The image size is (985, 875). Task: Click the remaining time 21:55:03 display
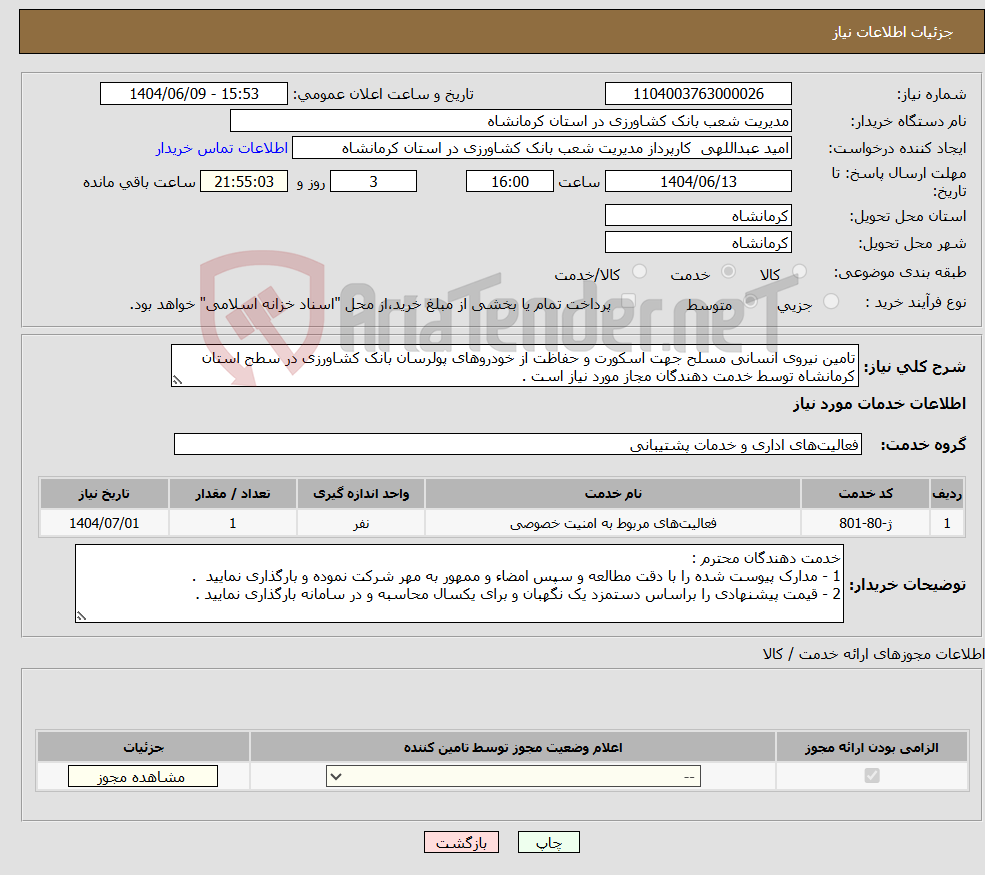[x=244, y=181]
